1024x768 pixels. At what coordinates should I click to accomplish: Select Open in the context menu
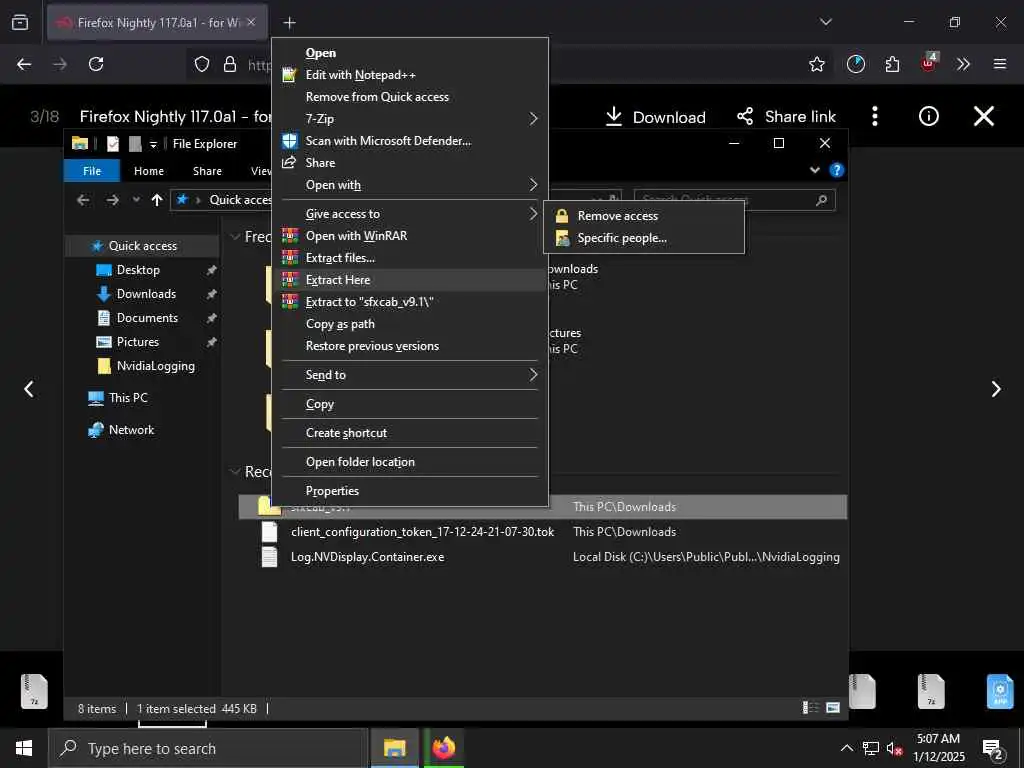410,53
